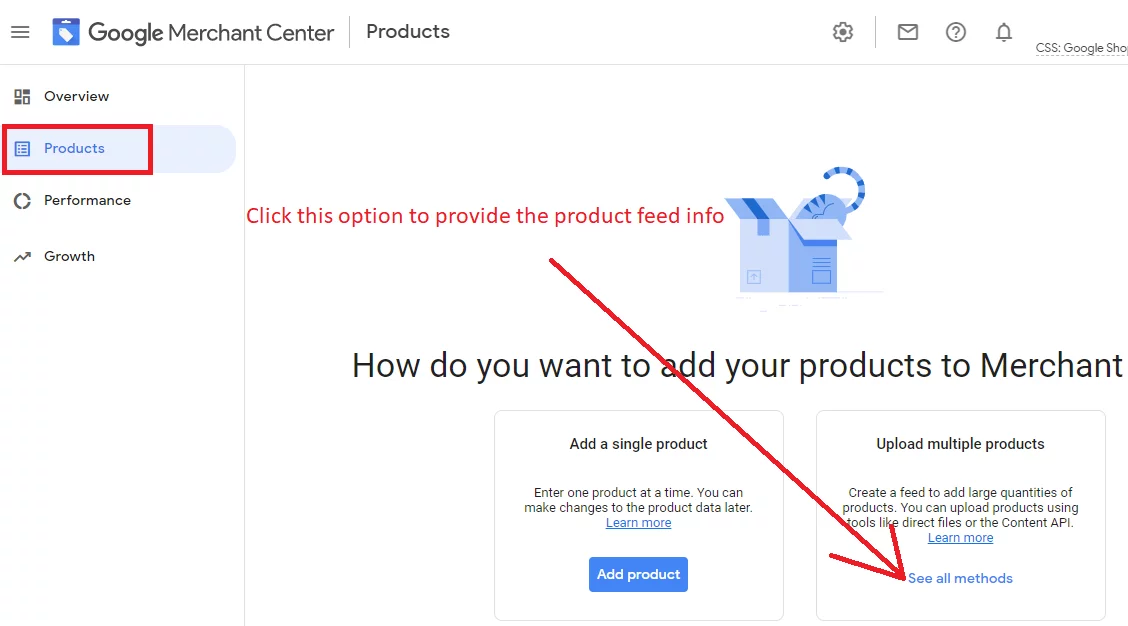Open the mail envelope icon
The width and height of the screenshot is (1128, 626).
point(908,32)
